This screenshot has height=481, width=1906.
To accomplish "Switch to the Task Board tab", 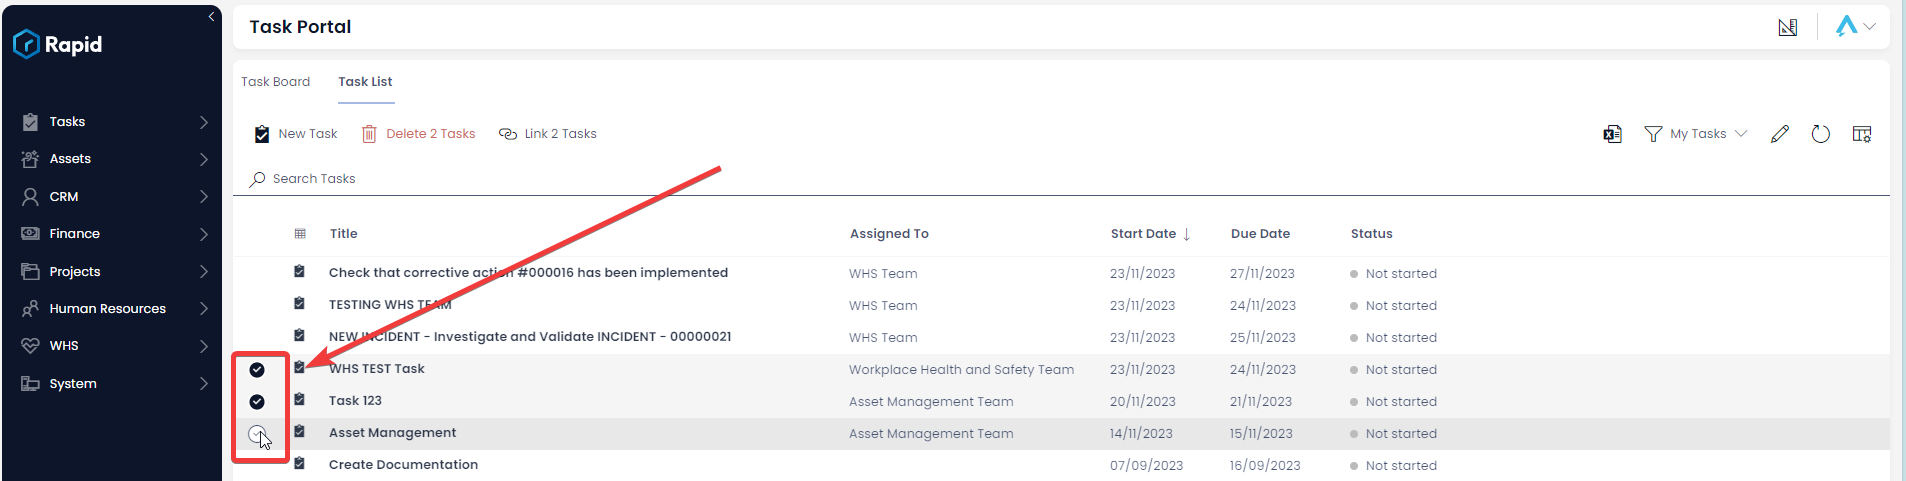I will pos(275,82).
